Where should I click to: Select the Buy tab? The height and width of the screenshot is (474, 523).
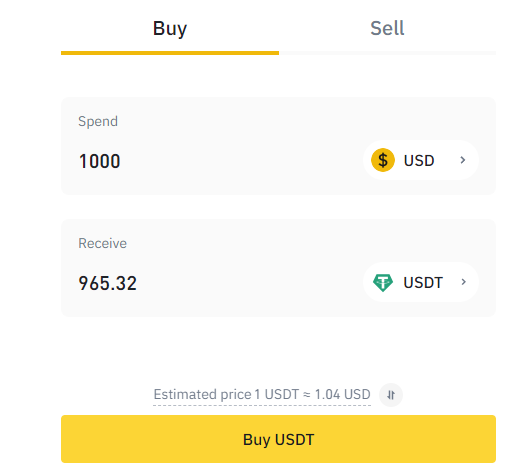(170, 28)
